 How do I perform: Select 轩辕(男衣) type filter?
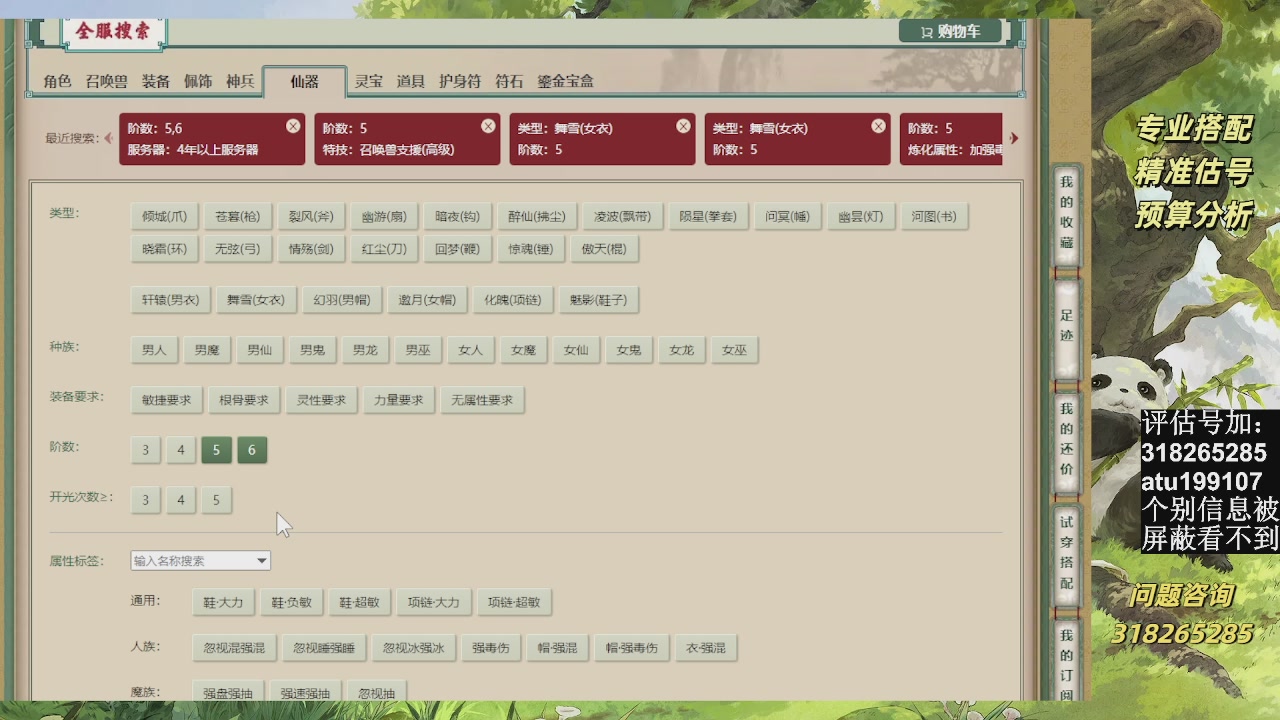(170, 299)
